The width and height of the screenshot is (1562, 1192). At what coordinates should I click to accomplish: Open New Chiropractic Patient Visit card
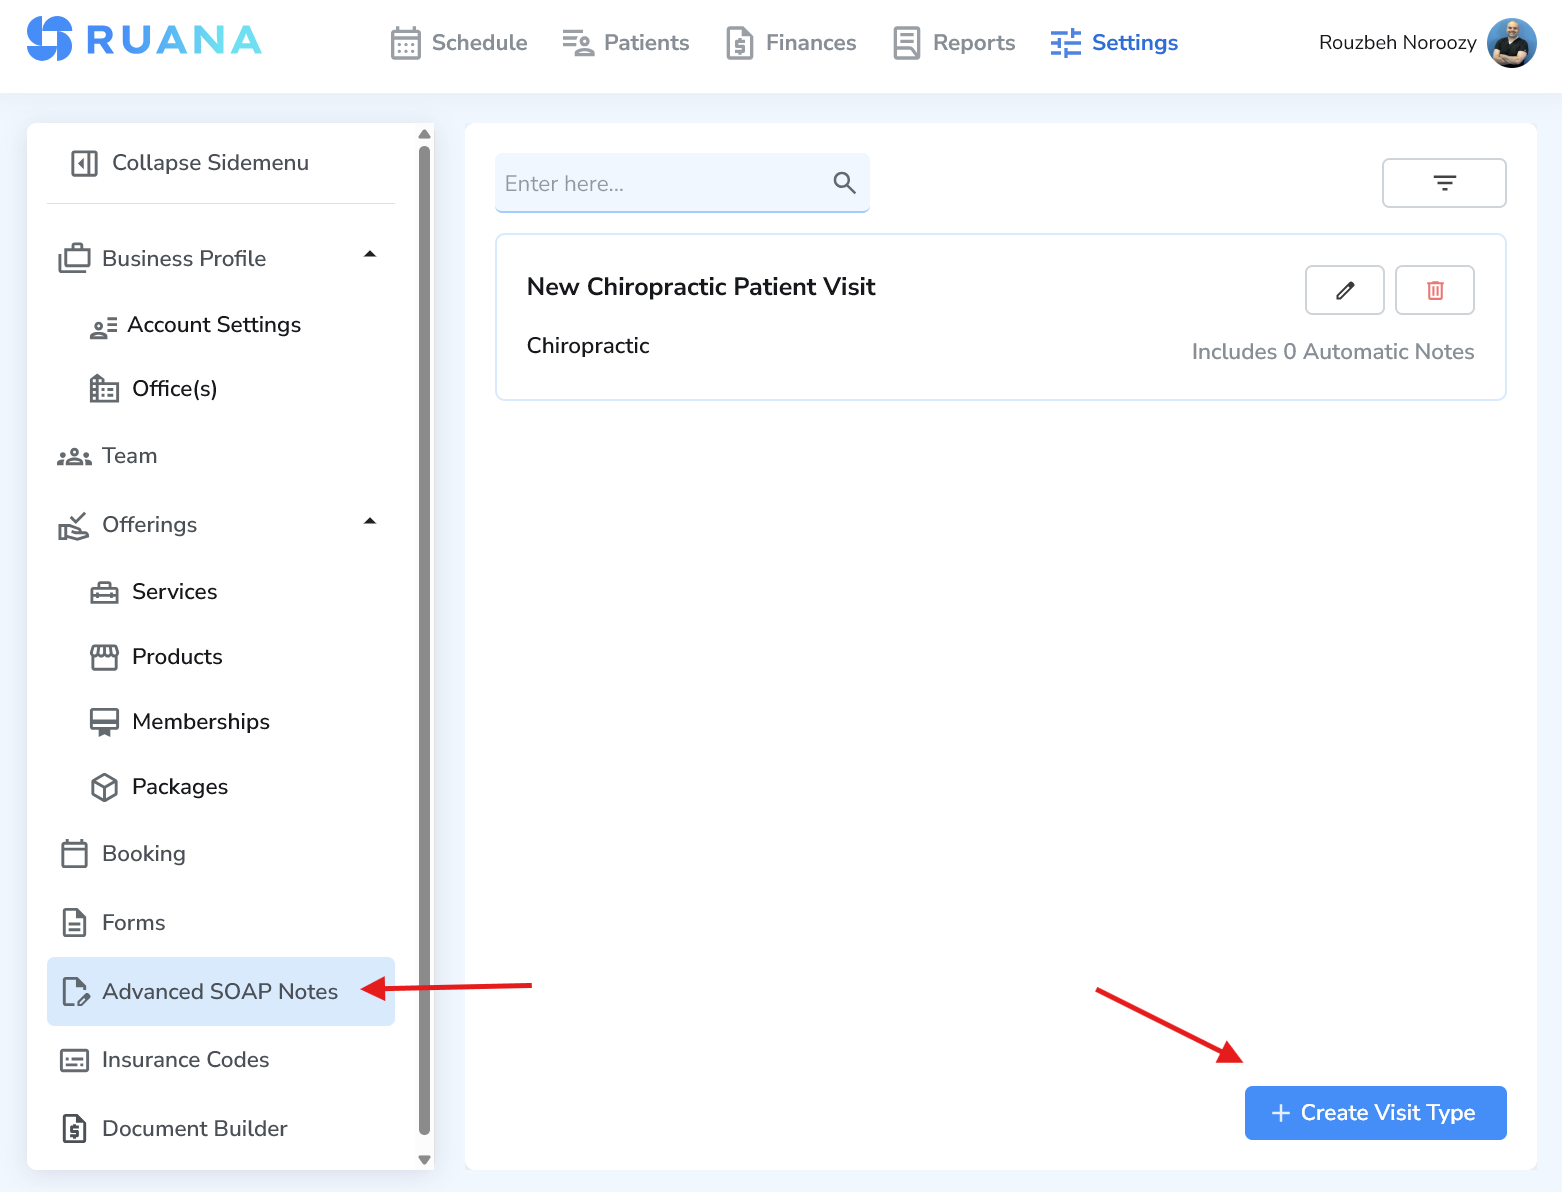(x=700, y=287)
